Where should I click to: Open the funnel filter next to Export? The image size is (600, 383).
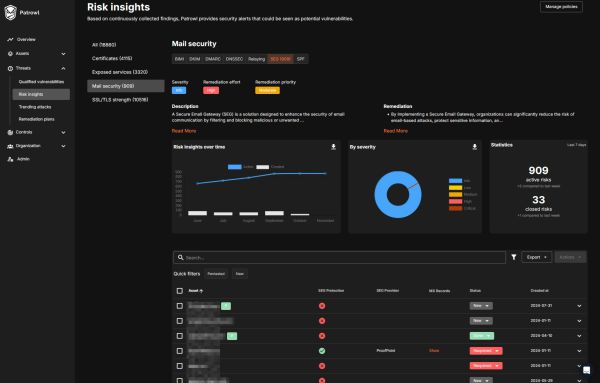pos(514,257)
